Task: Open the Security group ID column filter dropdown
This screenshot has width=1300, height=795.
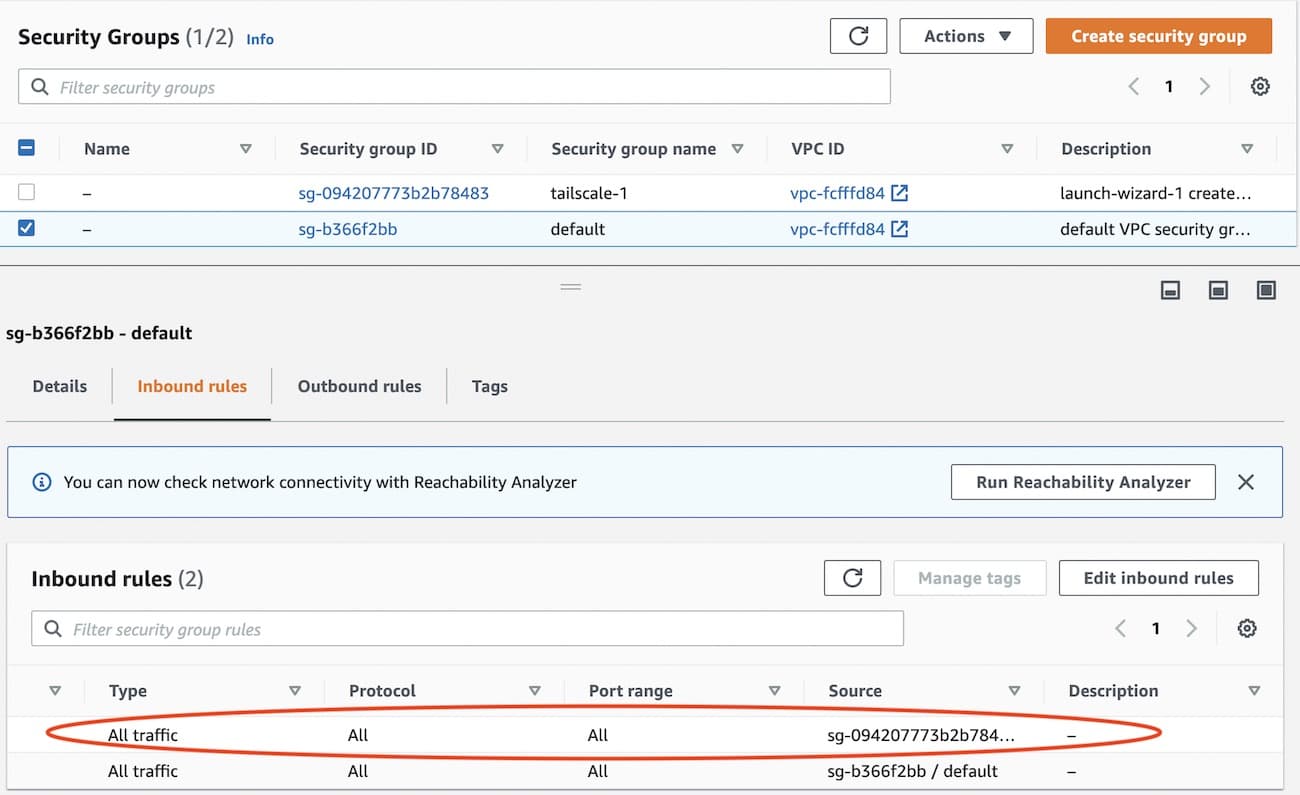Action: 498,148
